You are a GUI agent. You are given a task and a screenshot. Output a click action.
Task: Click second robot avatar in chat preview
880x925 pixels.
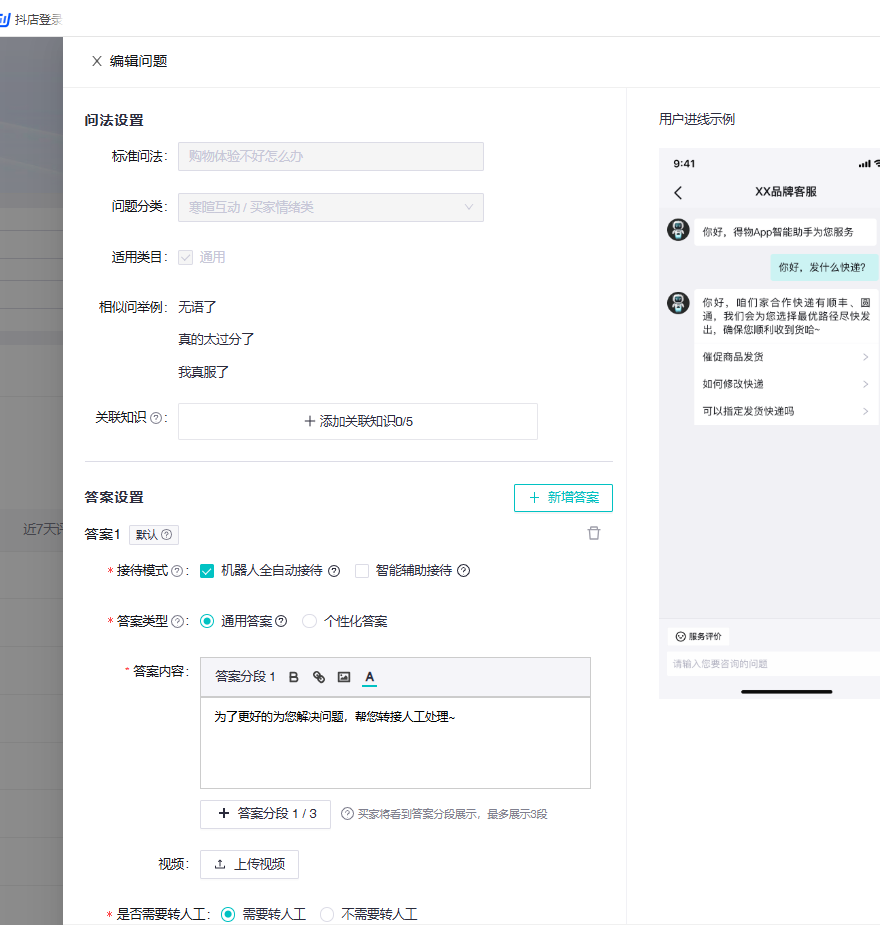(678, 303)
